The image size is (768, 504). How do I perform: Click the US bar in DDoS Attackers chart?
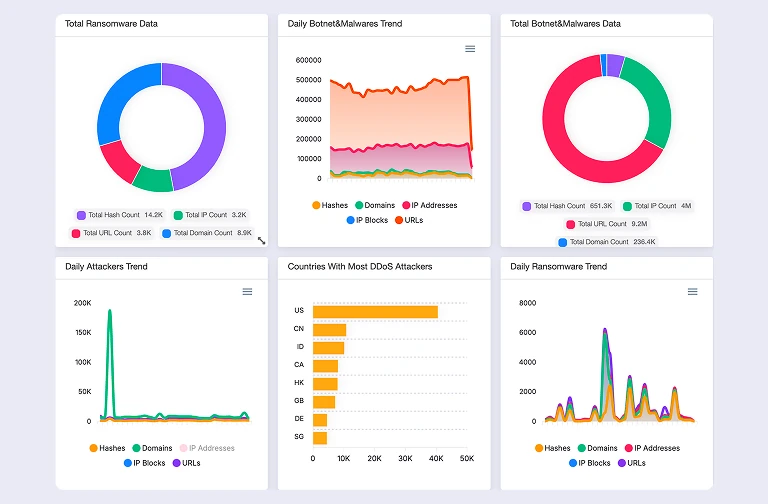375,312
